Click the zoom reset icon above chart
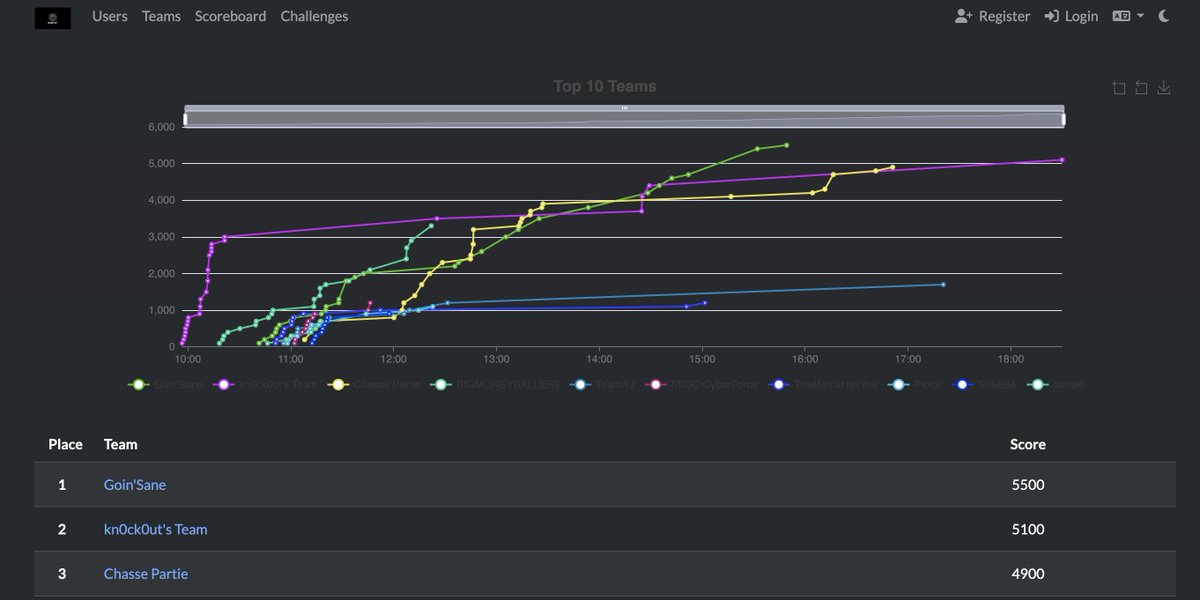Screen dimensions: 1200x600 [1141, 88]
